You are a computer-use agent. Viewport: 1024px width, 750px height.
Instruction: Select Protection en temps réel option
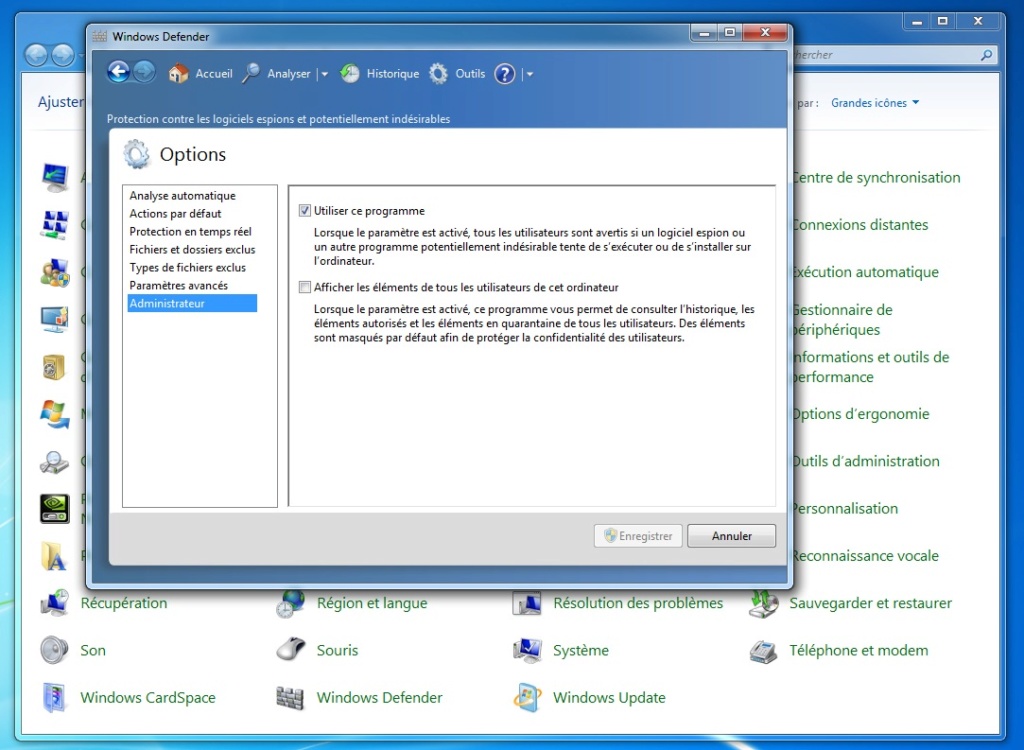click(x=192, y=231)
